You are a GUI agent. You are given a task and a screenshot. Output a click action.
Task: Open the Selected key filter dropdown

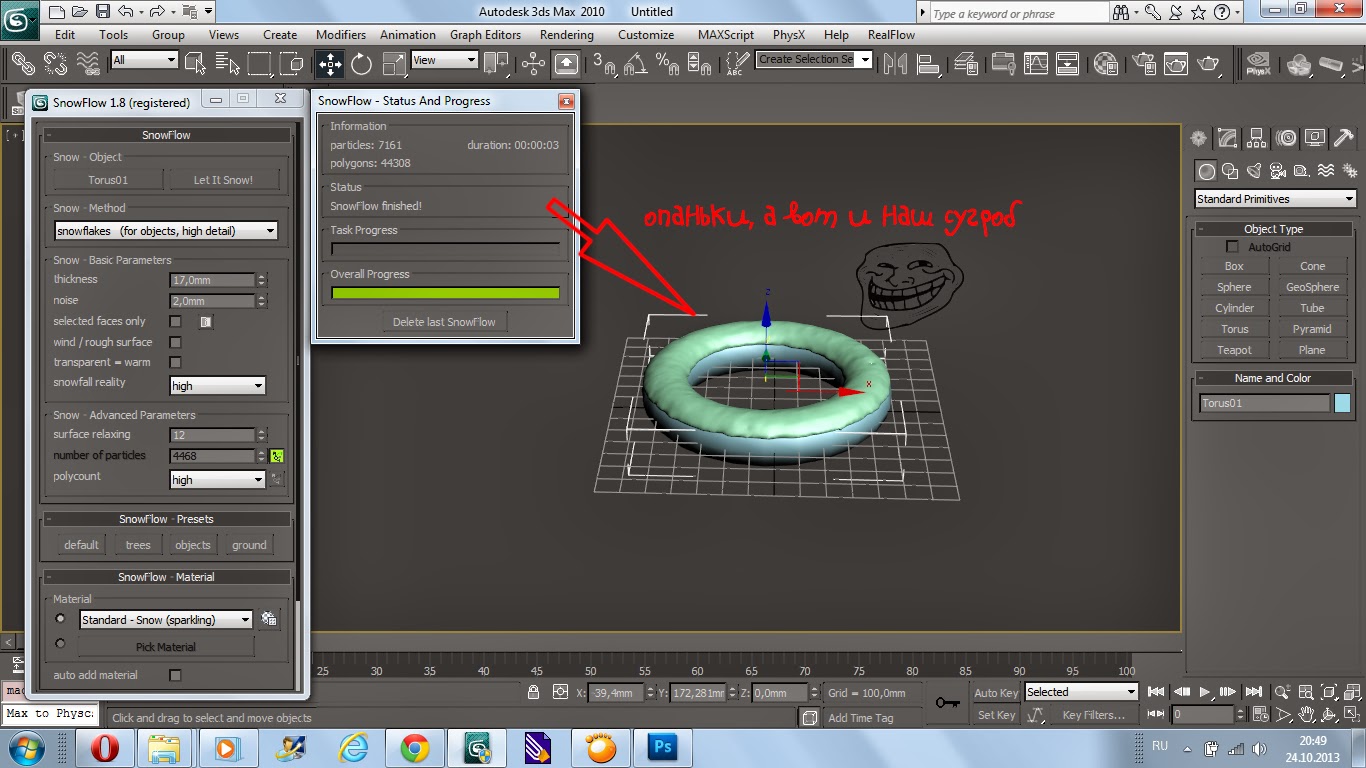[1082, 692]
